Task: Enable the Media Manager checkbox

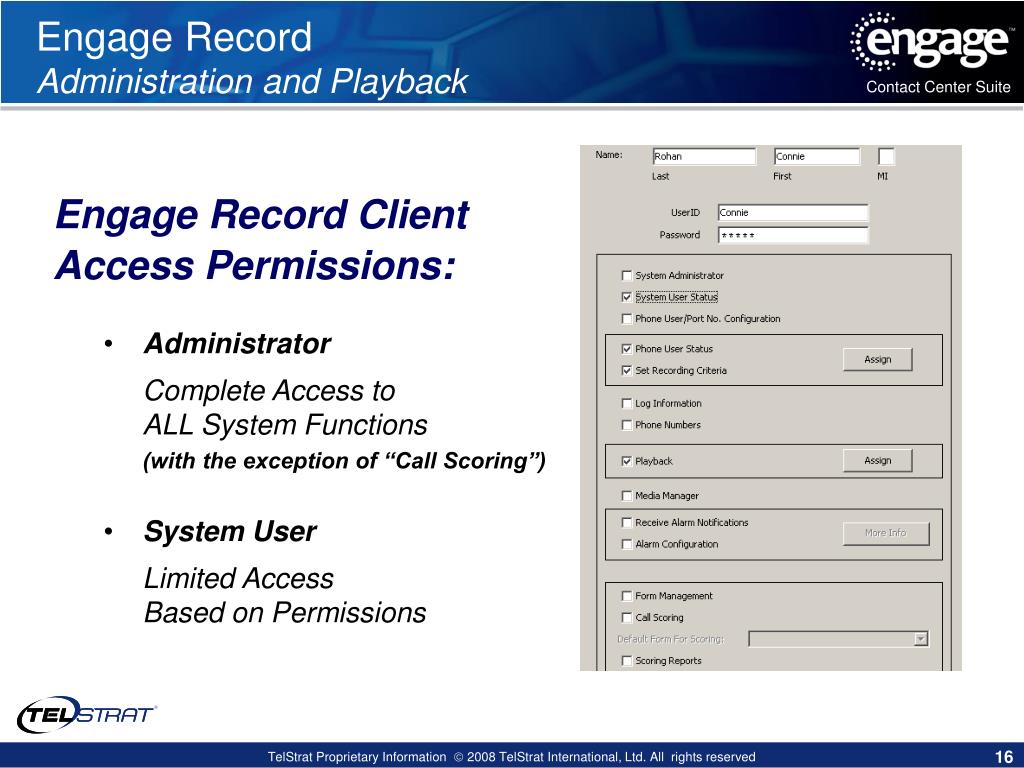Action: coord(627,496)
